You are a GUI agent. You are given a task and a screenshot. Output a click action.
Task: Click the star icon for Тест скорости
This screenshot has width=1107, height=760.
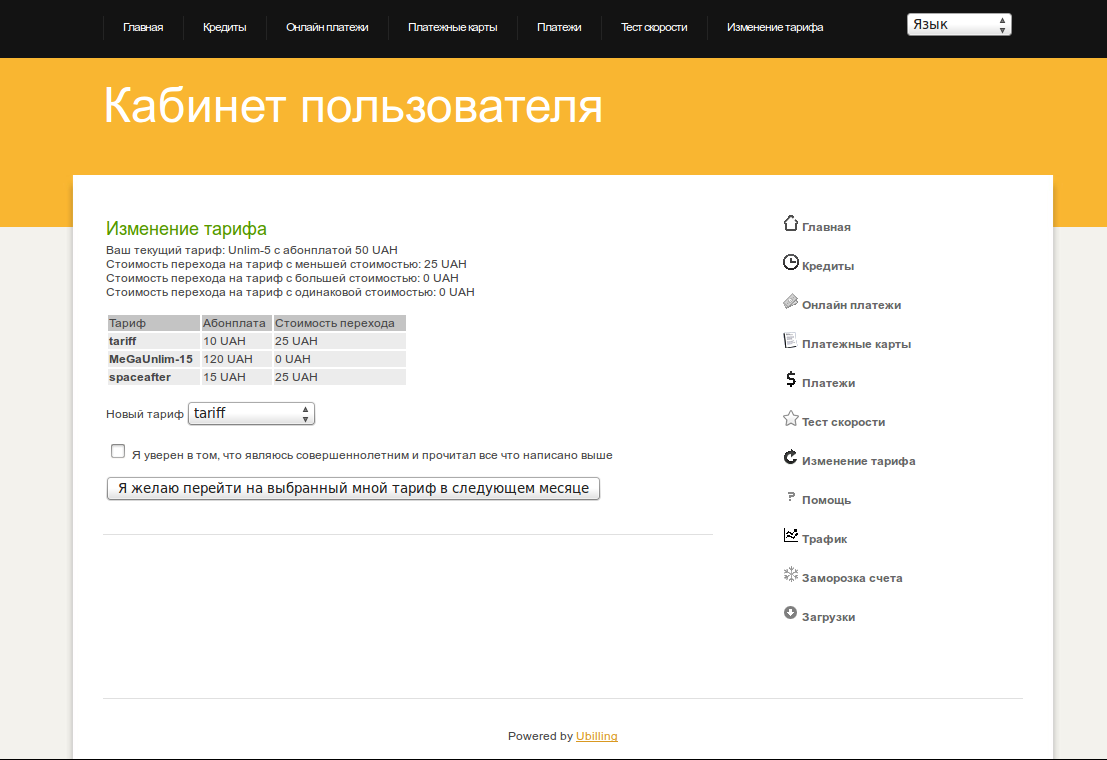[x=790, y=419]
